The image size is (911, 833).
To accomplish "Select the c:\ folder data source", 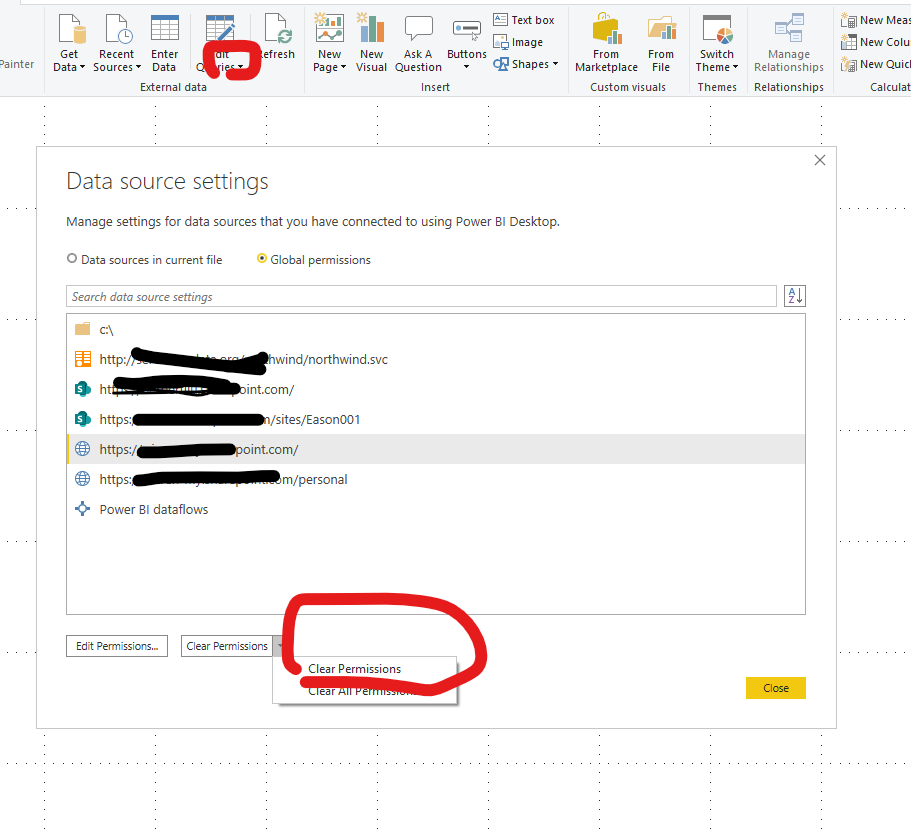I will 436,329.
